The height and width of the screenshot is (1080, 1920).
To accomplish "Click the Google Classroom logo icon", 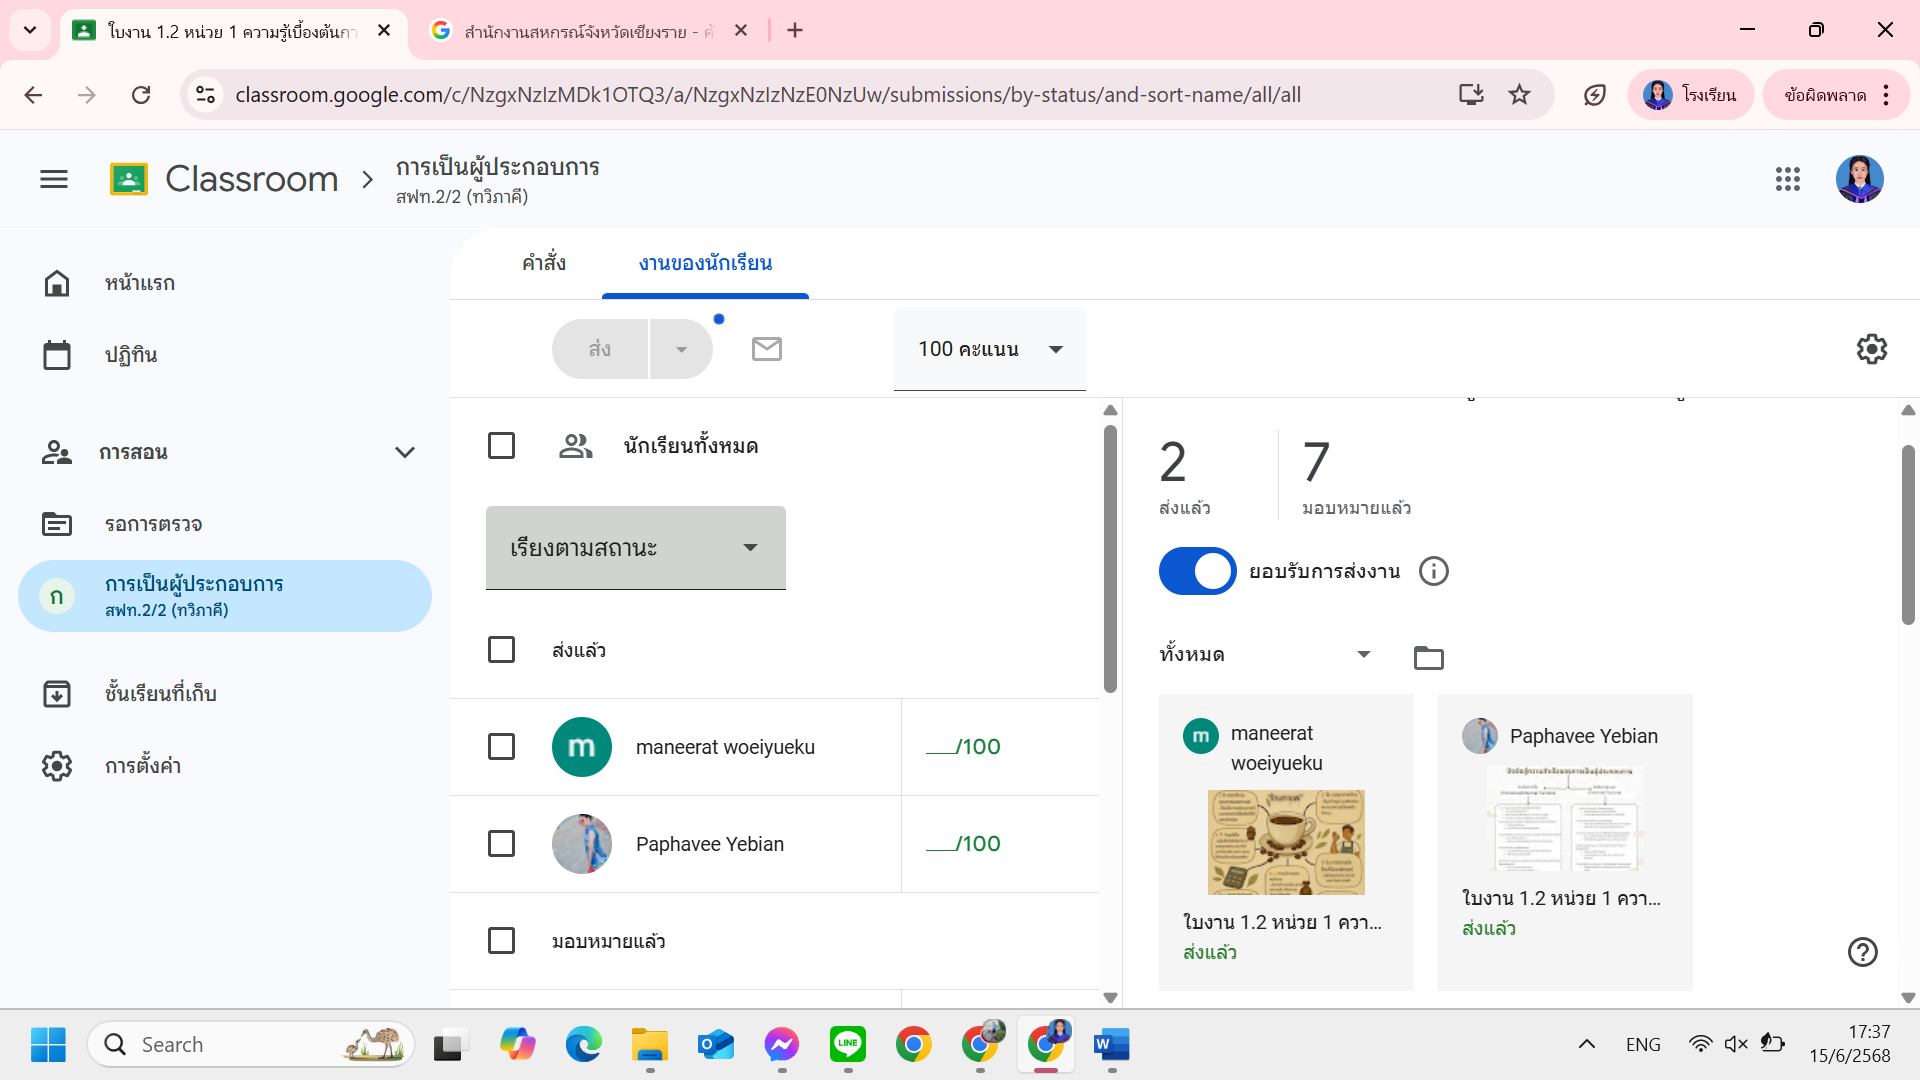I will coord(128,179).
